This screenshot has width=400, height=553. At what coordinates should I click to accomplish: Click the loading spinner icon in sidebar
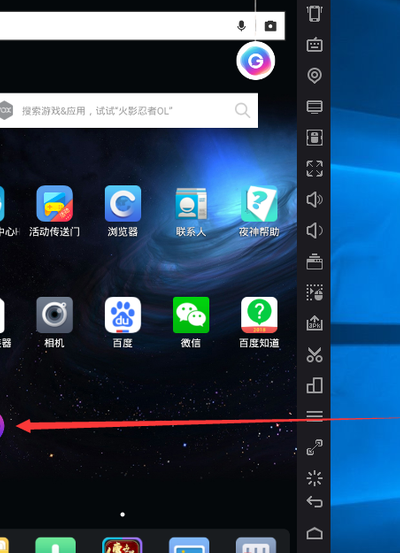(x=314, y=478)
